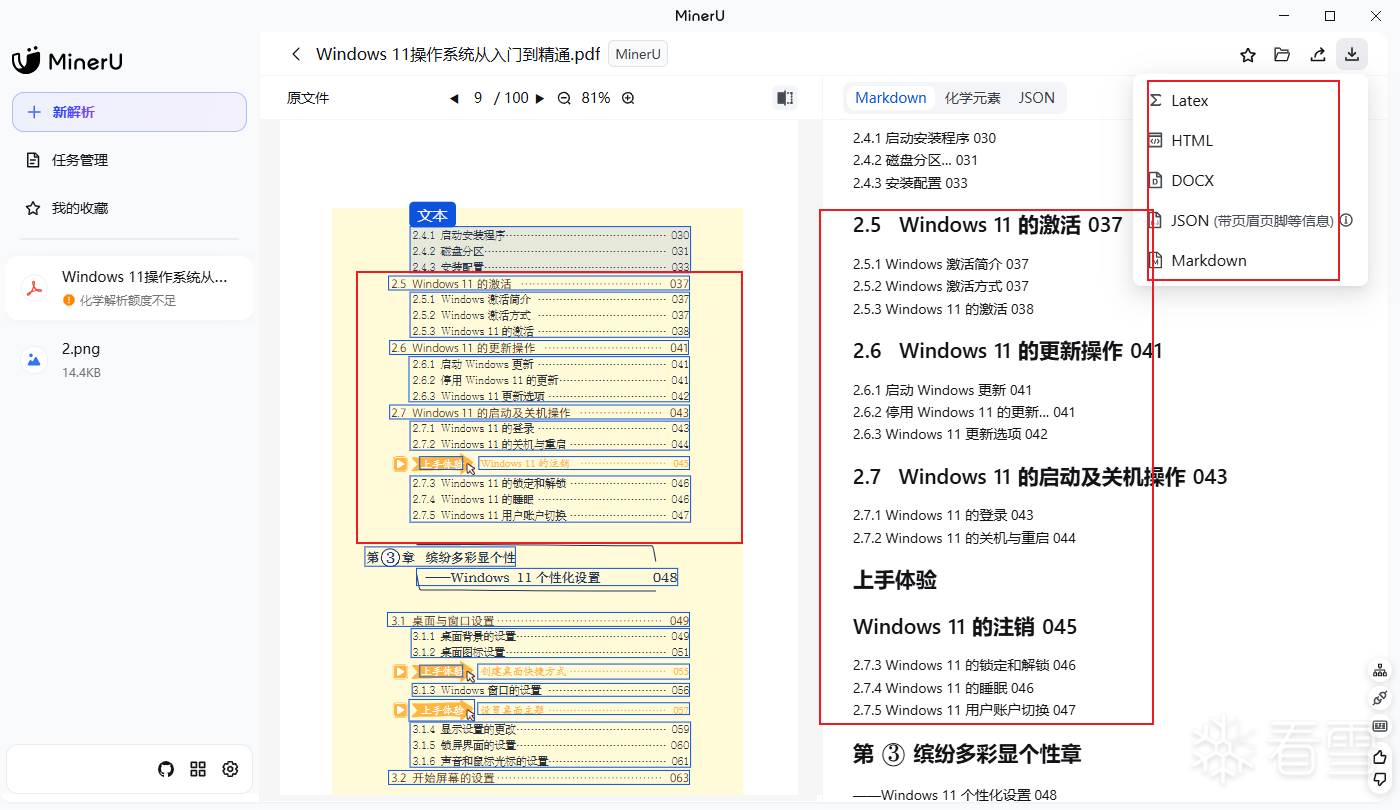Select PDF line "2.6 Windows 11 的更新操作"

pos(539,348)
